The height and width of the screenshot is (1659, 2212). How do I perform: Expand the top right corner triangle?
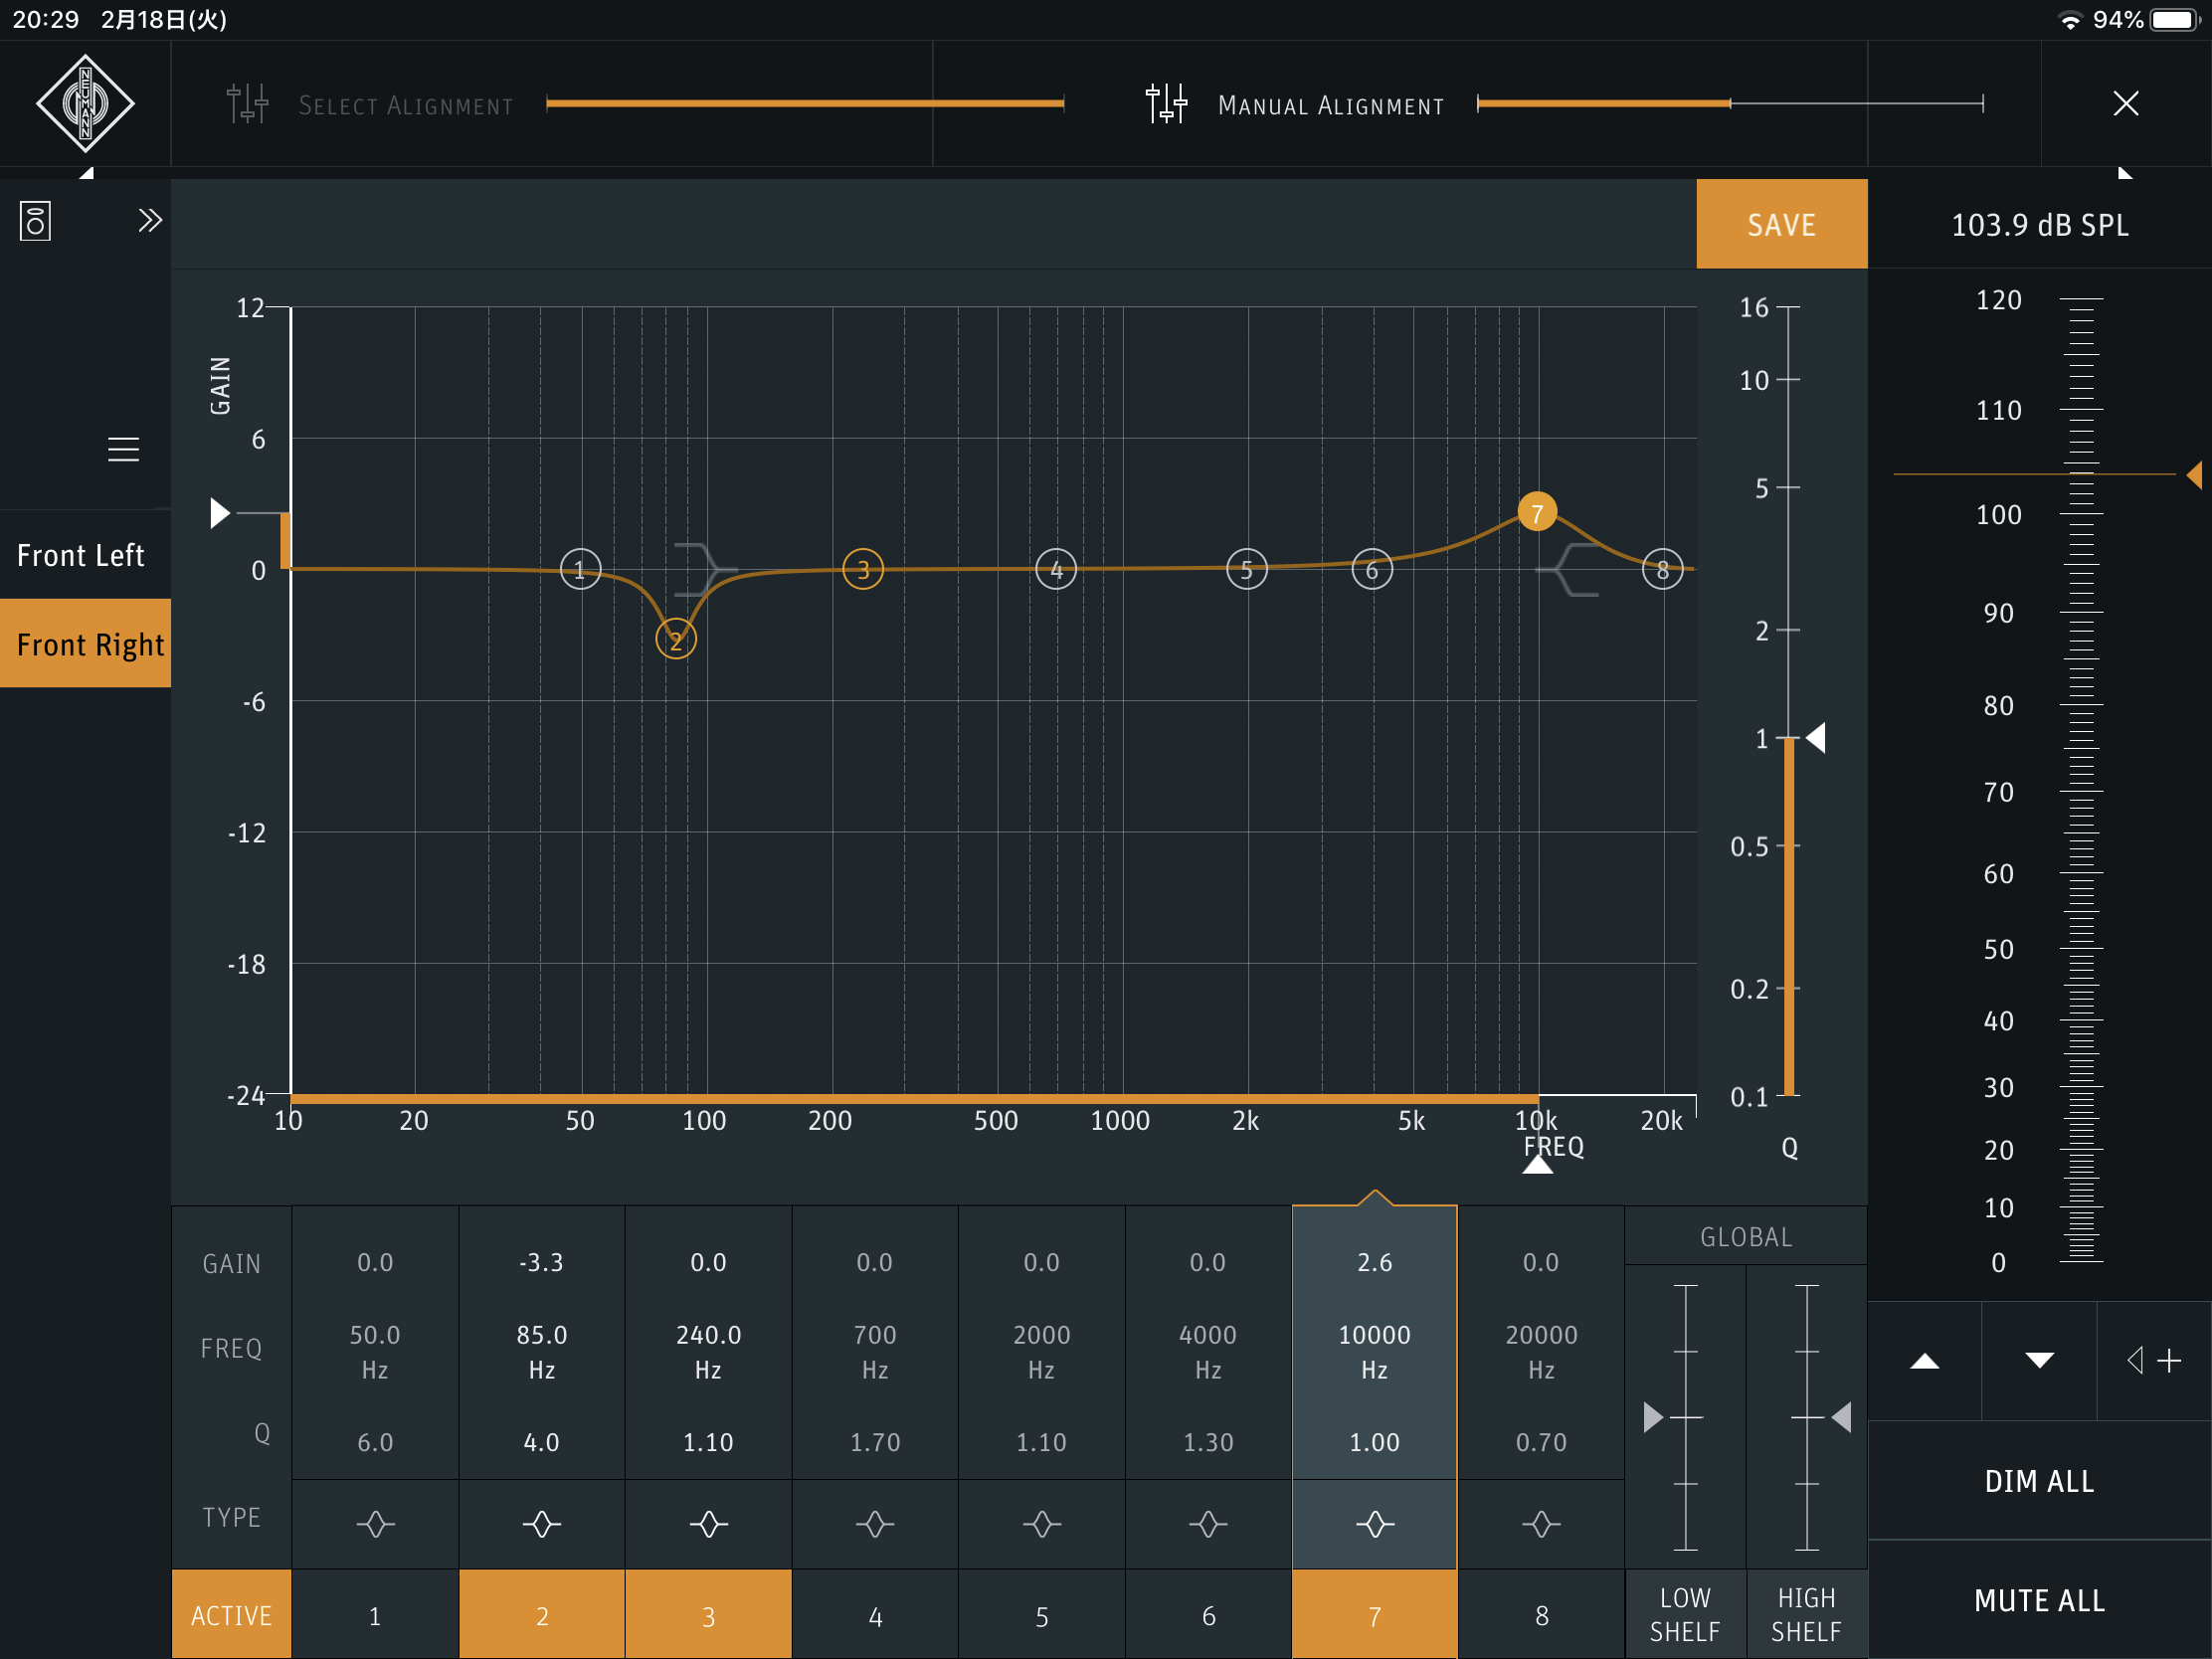tap(2125, 174)
